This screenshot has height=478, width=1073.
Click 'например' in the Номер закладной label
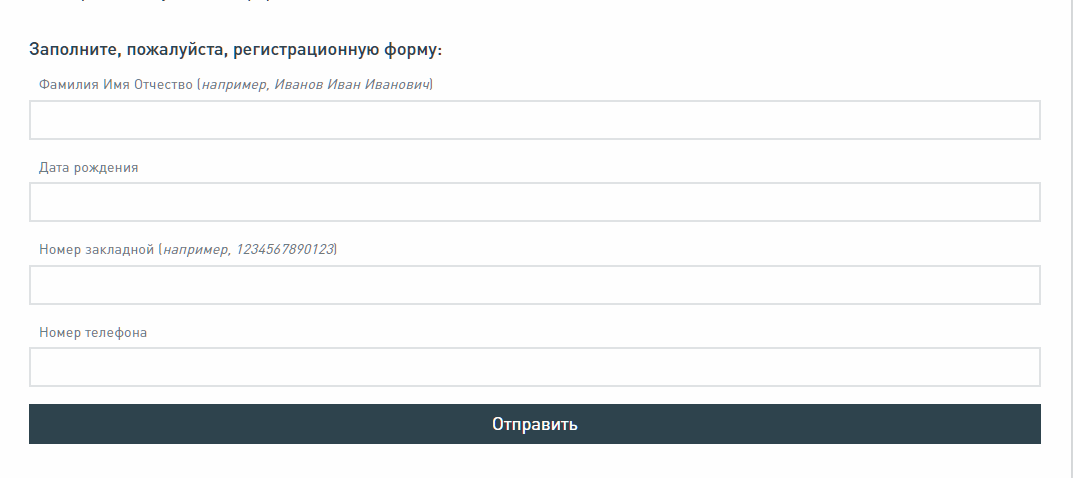(195, 250)
